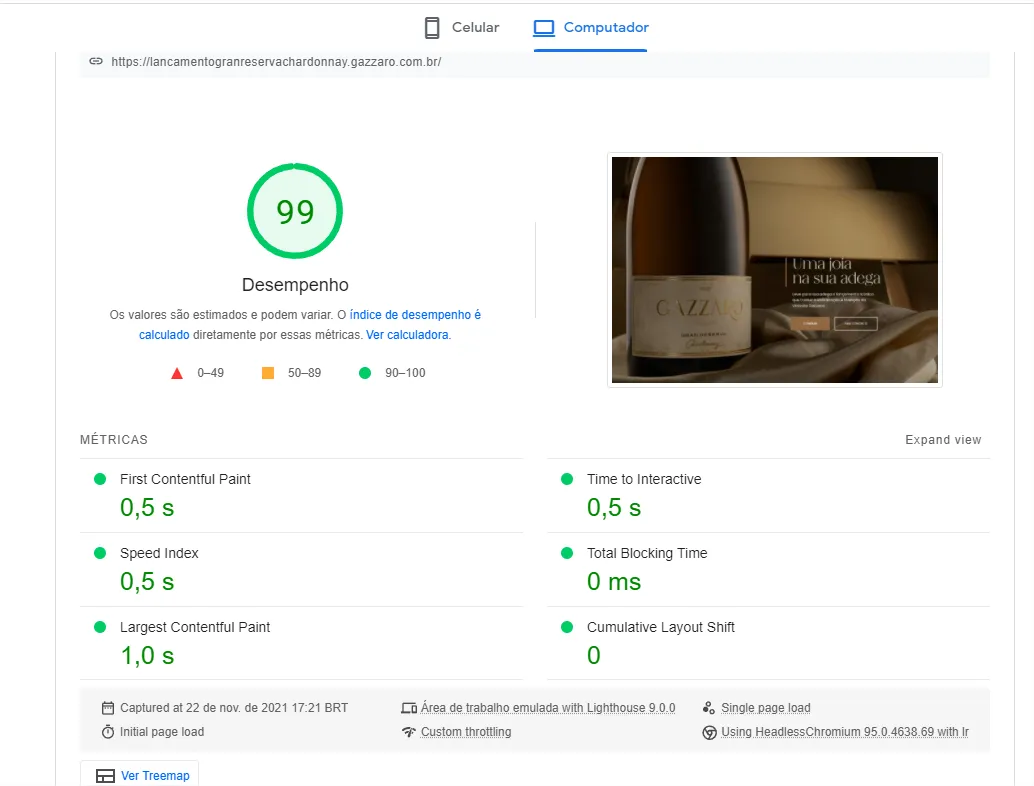
Task: Click the gazzaro.com.br URL text
Action: [276, 62]
